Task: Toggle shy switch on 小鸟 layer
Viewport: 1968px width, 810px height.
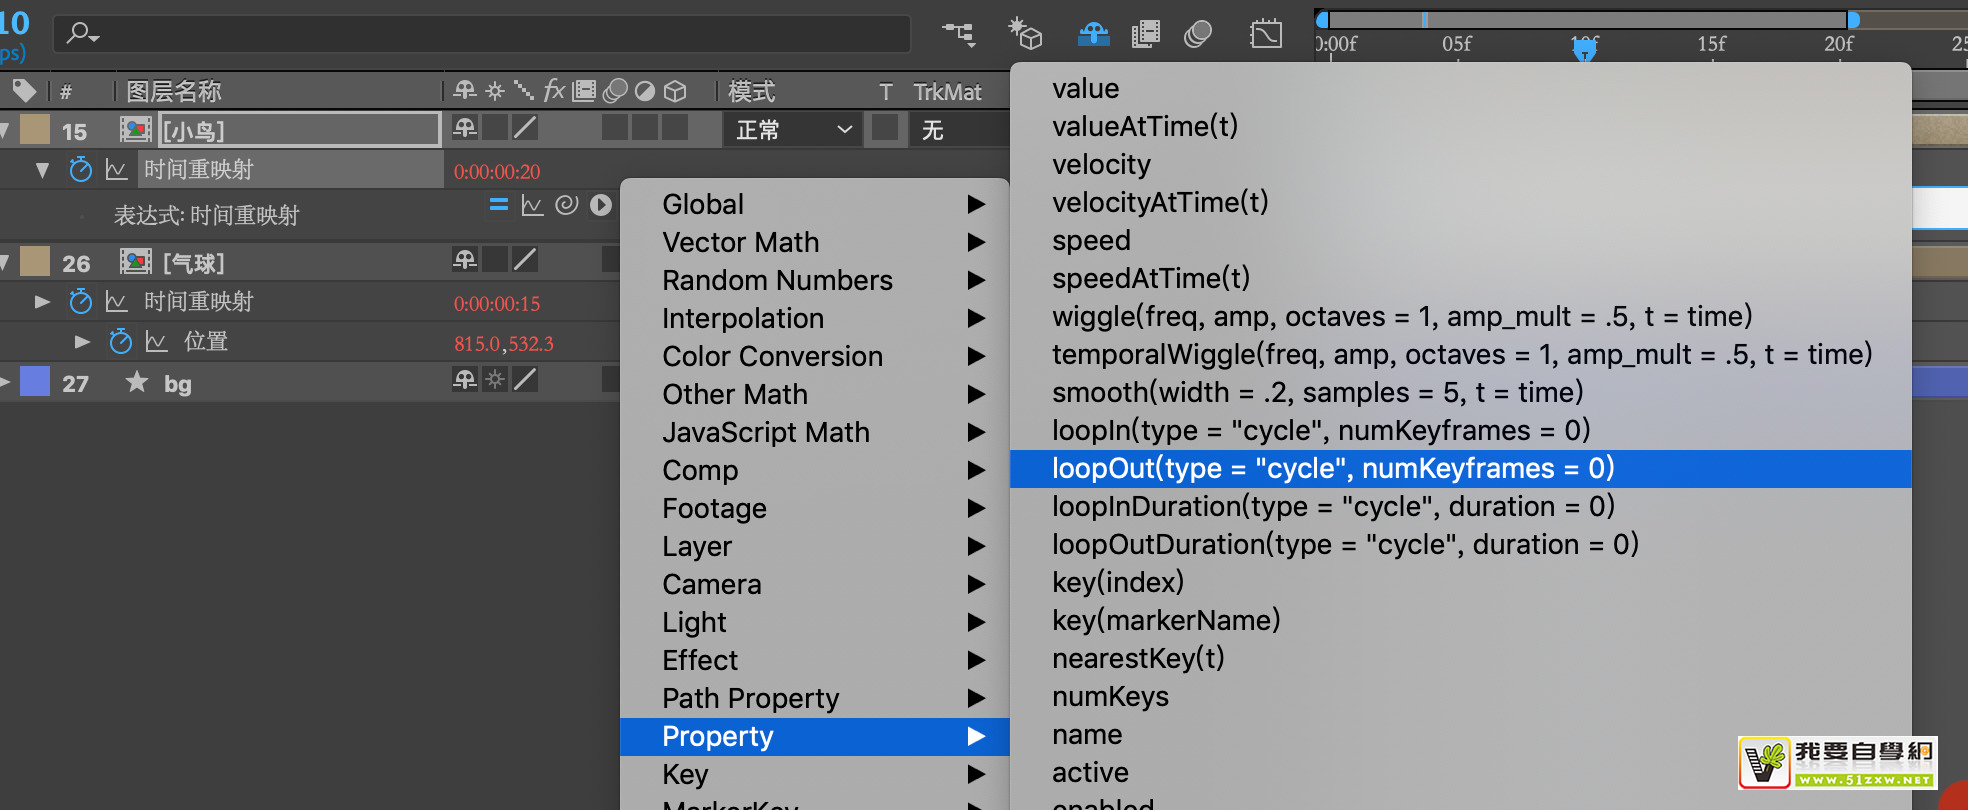Action: click(x=465, y=128)
